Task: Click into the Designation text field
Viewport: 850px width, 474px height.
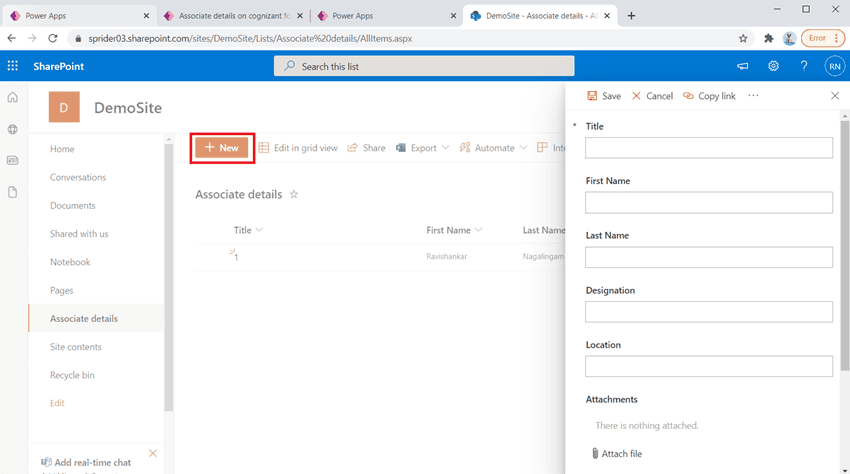Action: (708, 312)
